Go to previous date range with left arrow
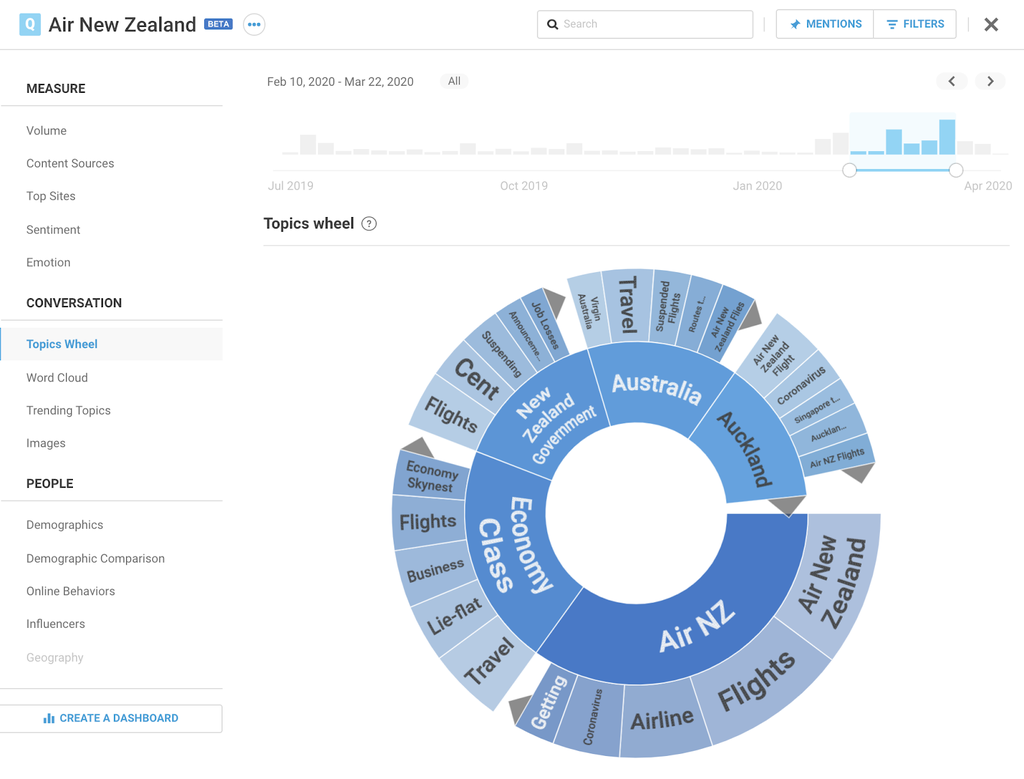Screen dimensions: 1024x779 click(x=952, y=81)
